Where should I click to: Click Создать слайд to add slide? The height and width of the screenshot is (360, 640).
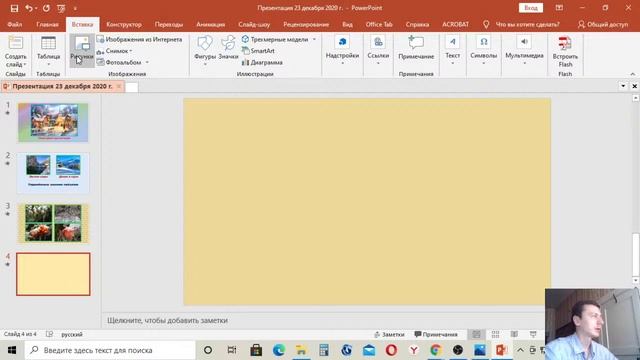click(16, 52)
